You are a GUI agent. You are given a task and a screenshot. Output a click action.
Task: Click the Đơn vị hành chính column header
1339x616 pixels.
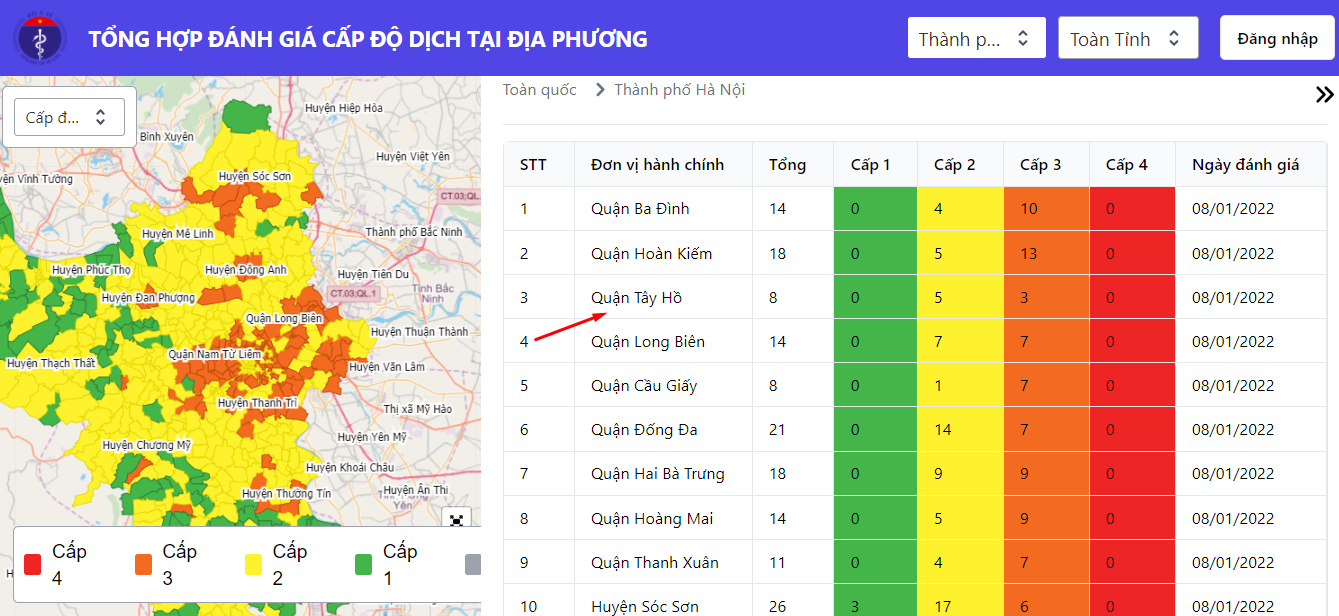657,165
